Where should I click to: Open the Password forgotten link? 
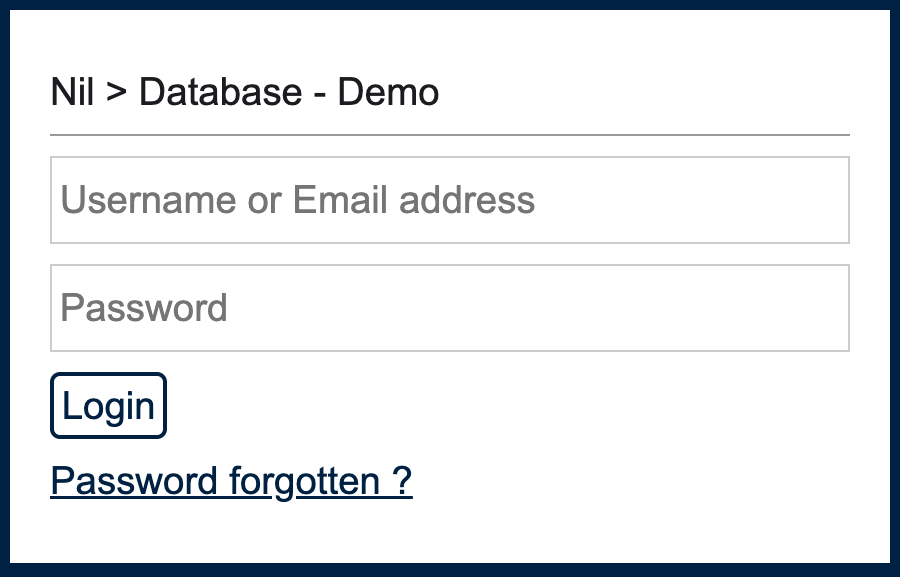point(231,481)
